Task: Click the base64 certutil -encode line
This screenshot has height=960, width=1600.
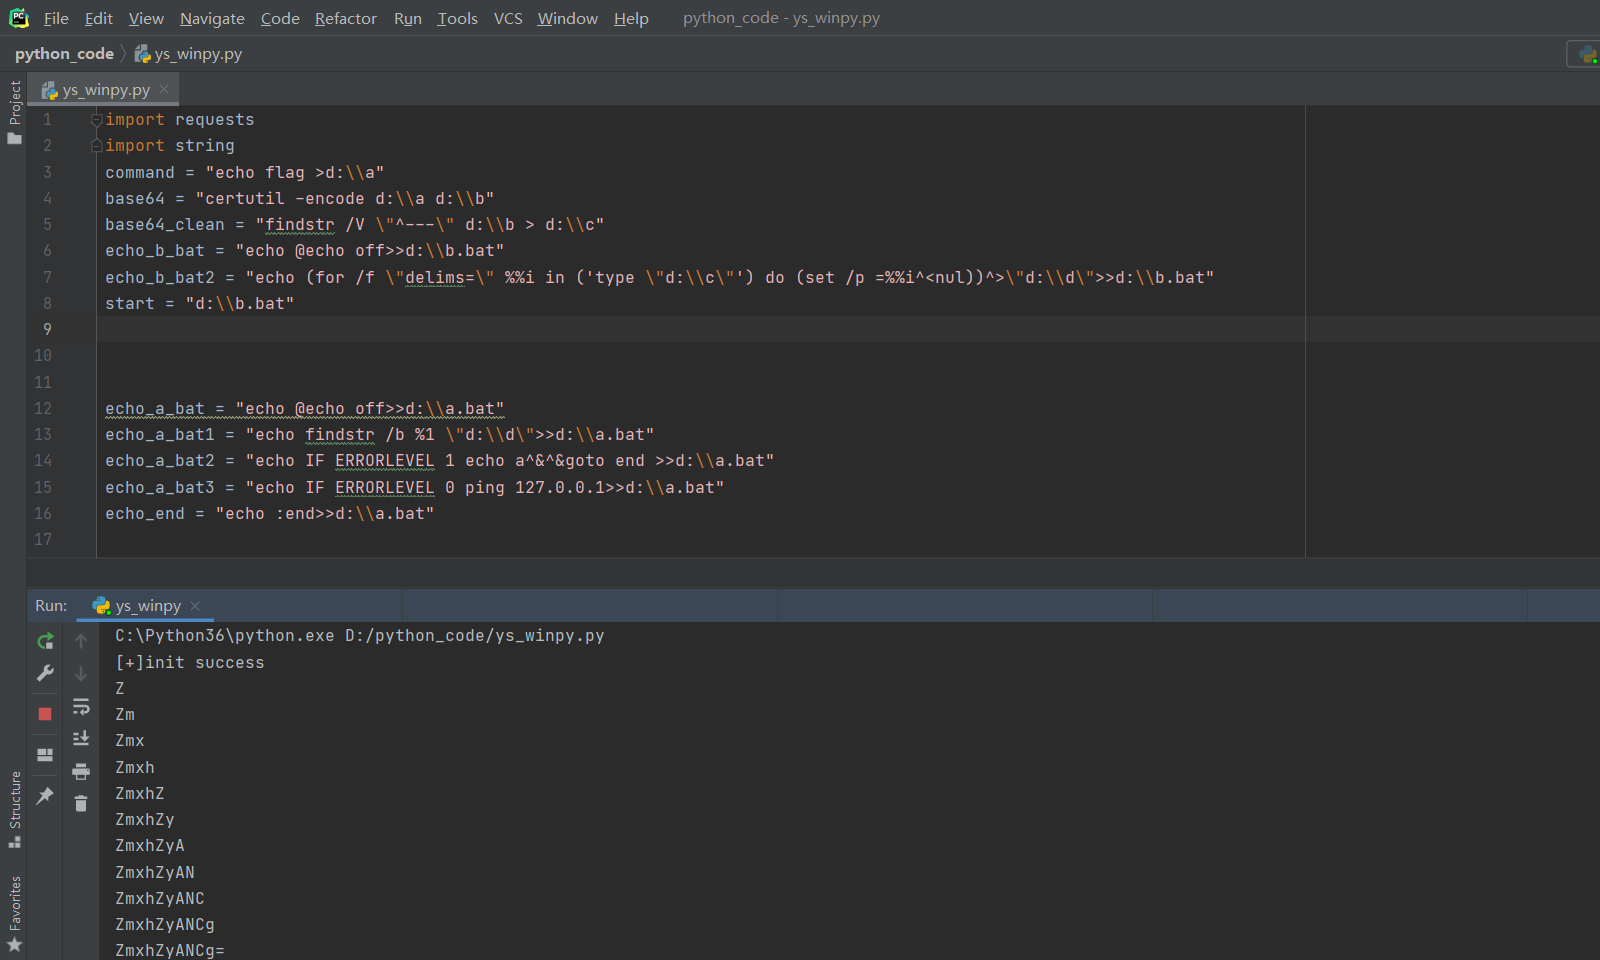Action: pos(300,198)
